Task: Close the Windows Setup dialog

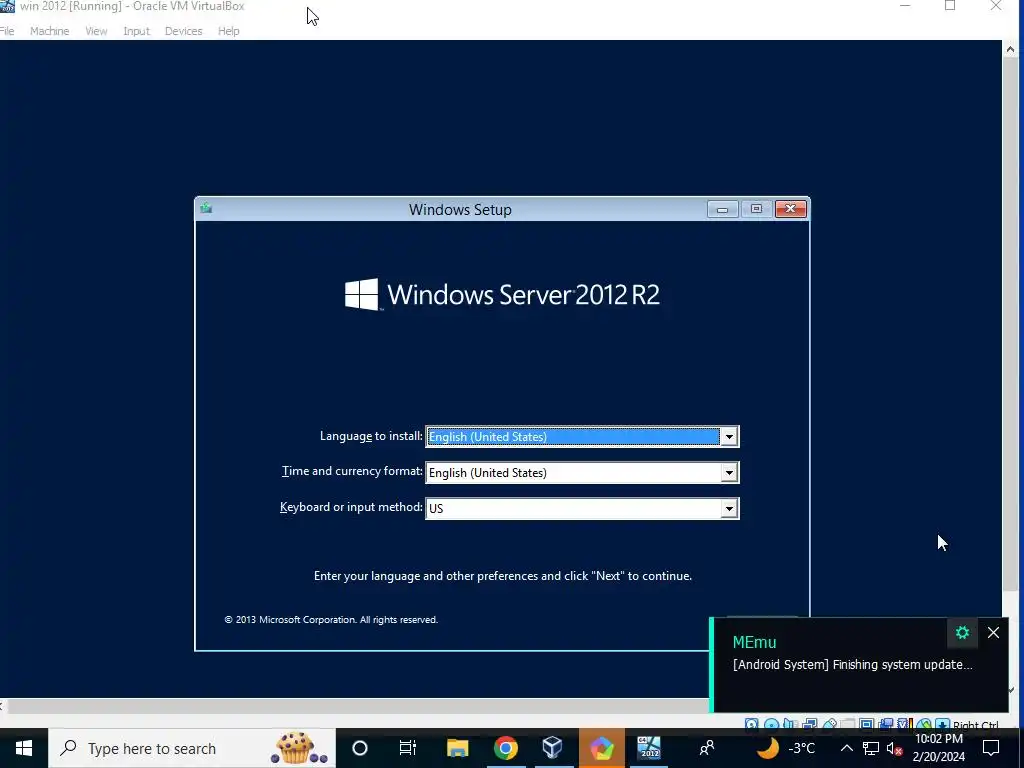Action: click(790, 209)
